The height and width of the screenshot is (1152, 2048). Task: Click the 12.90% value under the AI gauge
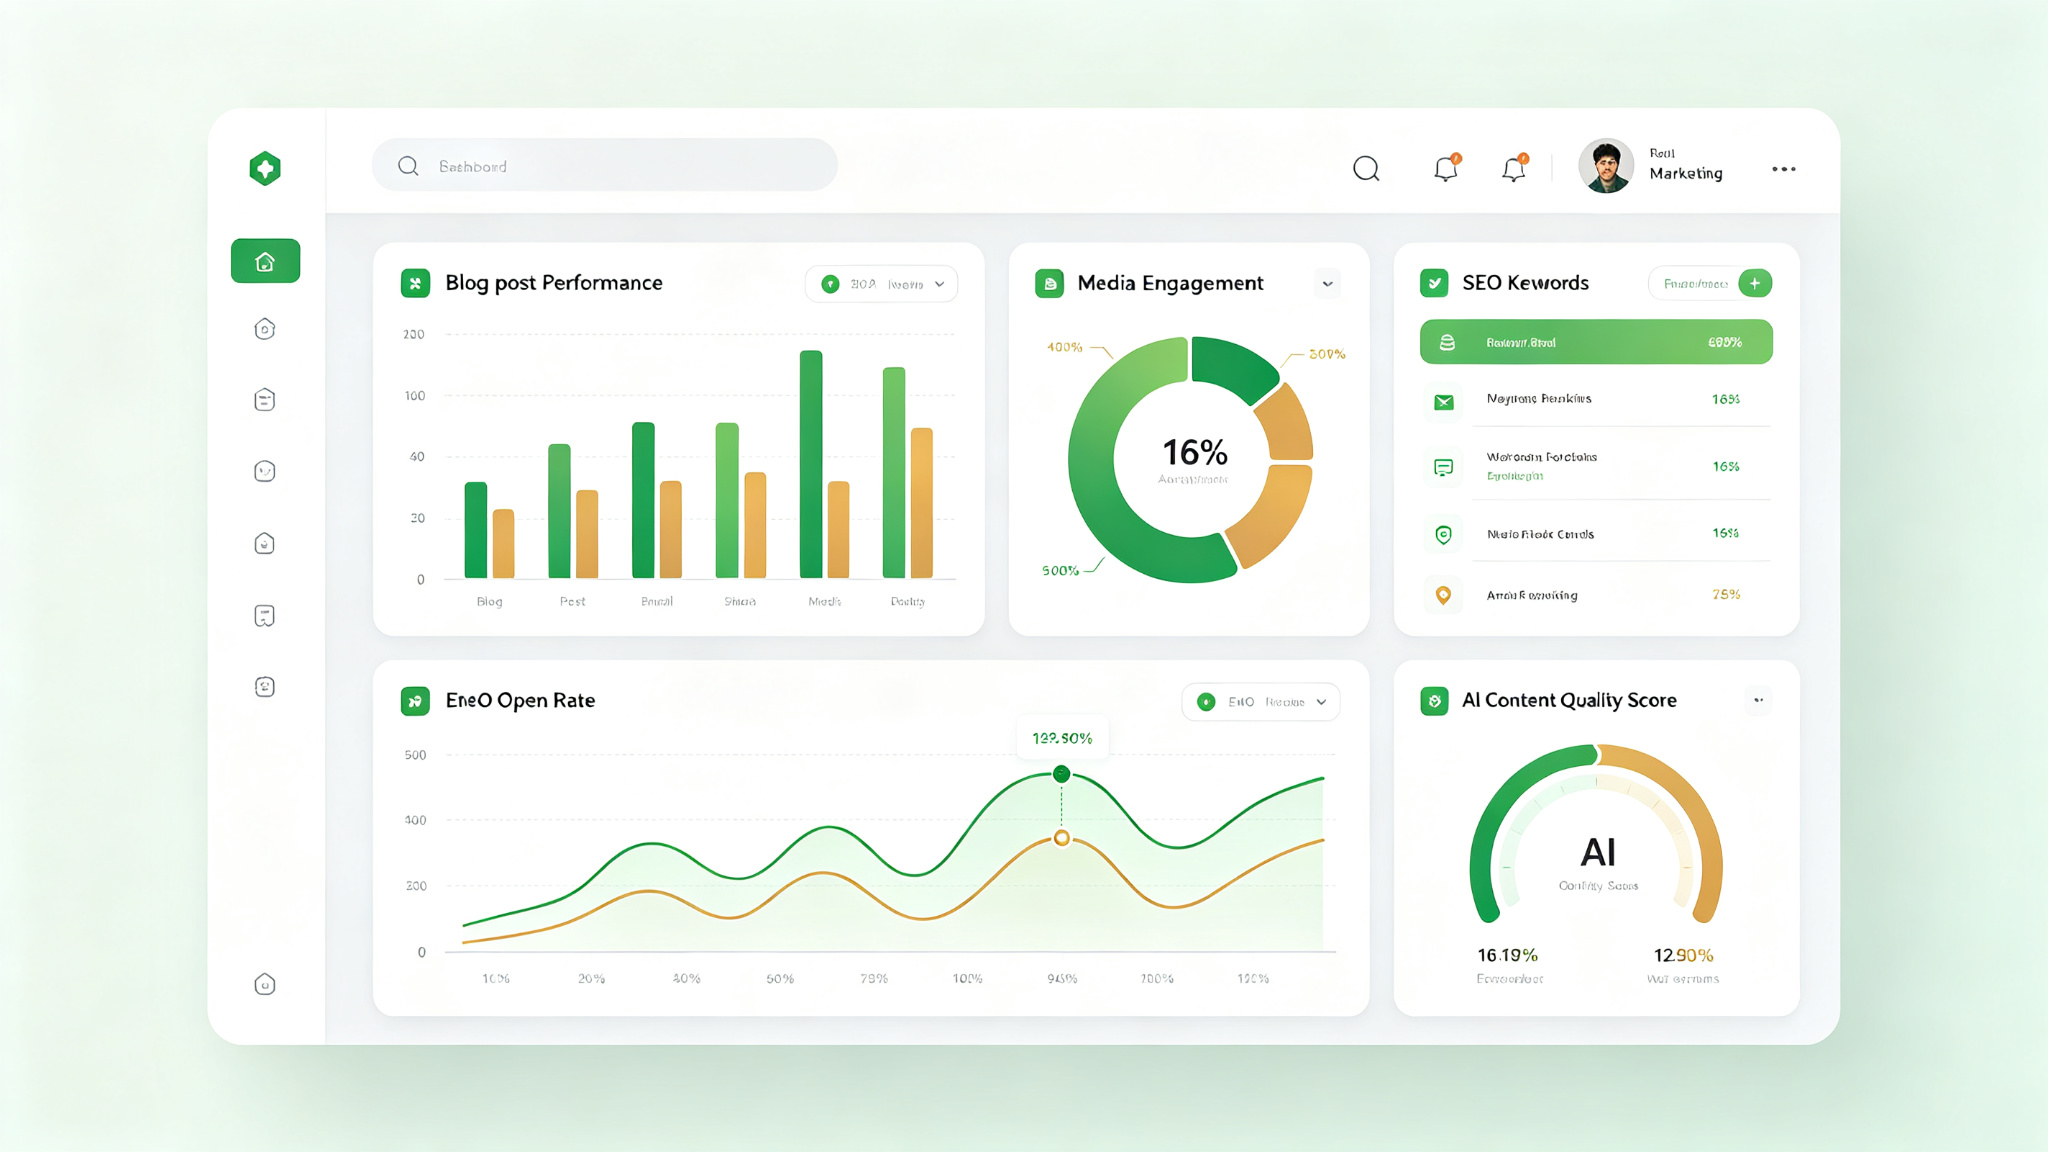click(x=1683, y=955)
